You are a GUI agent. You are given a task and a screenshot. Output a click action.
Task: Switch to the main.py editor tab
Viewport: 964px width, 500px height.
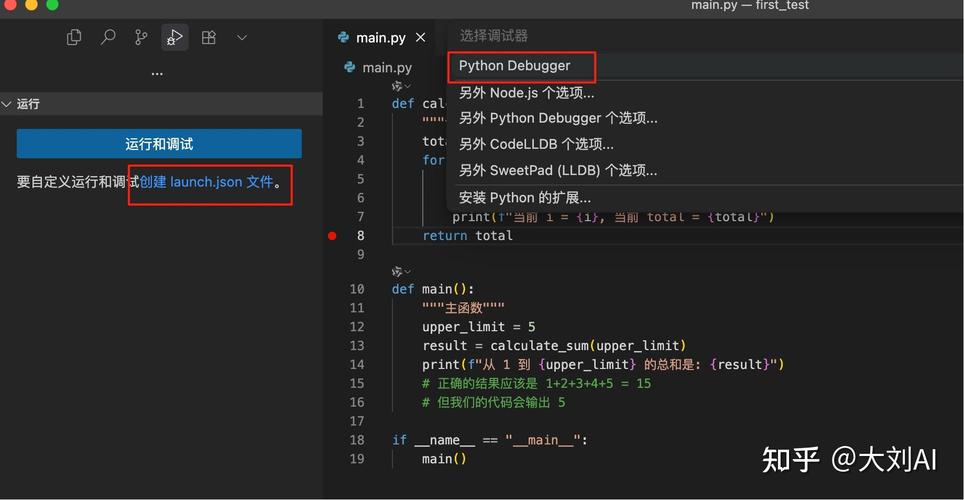[381, 38]
